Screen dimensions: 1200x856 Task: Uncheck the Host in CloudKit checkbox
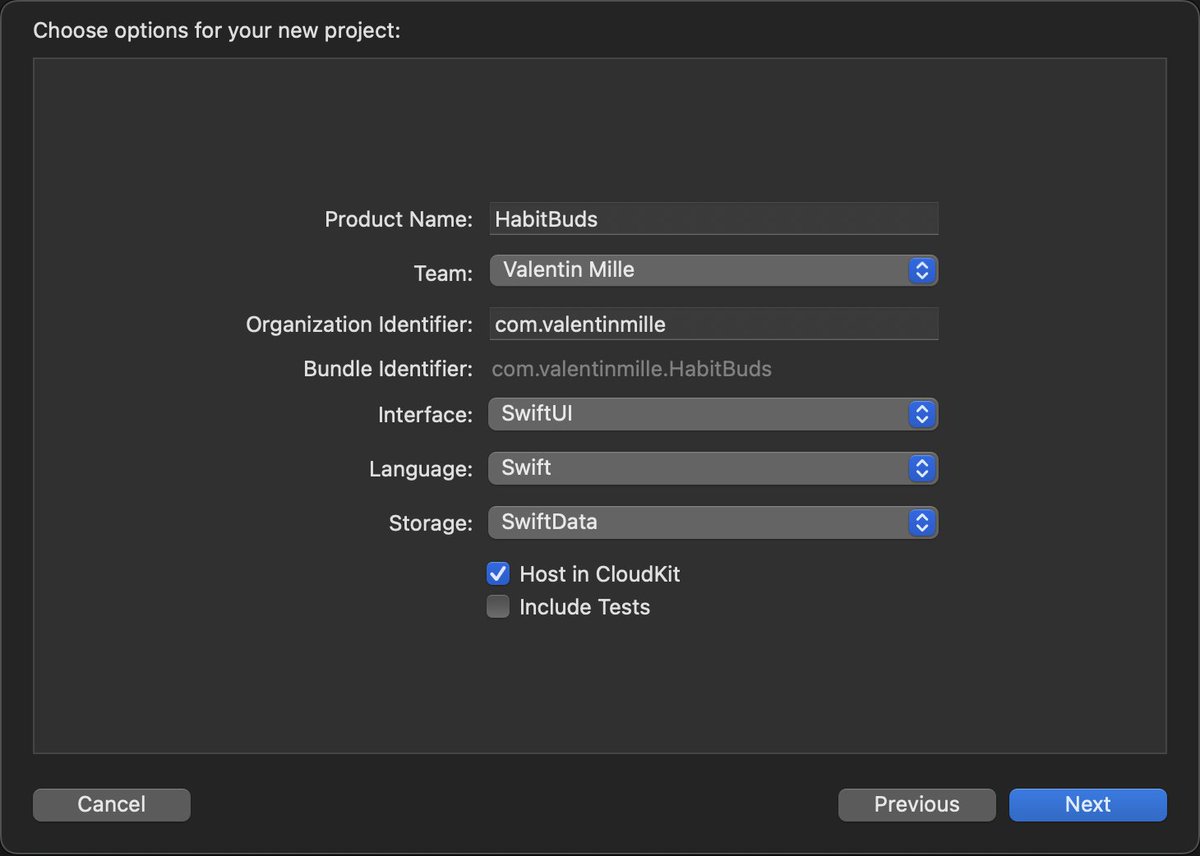pyautogui.click(x=498, y=574)
